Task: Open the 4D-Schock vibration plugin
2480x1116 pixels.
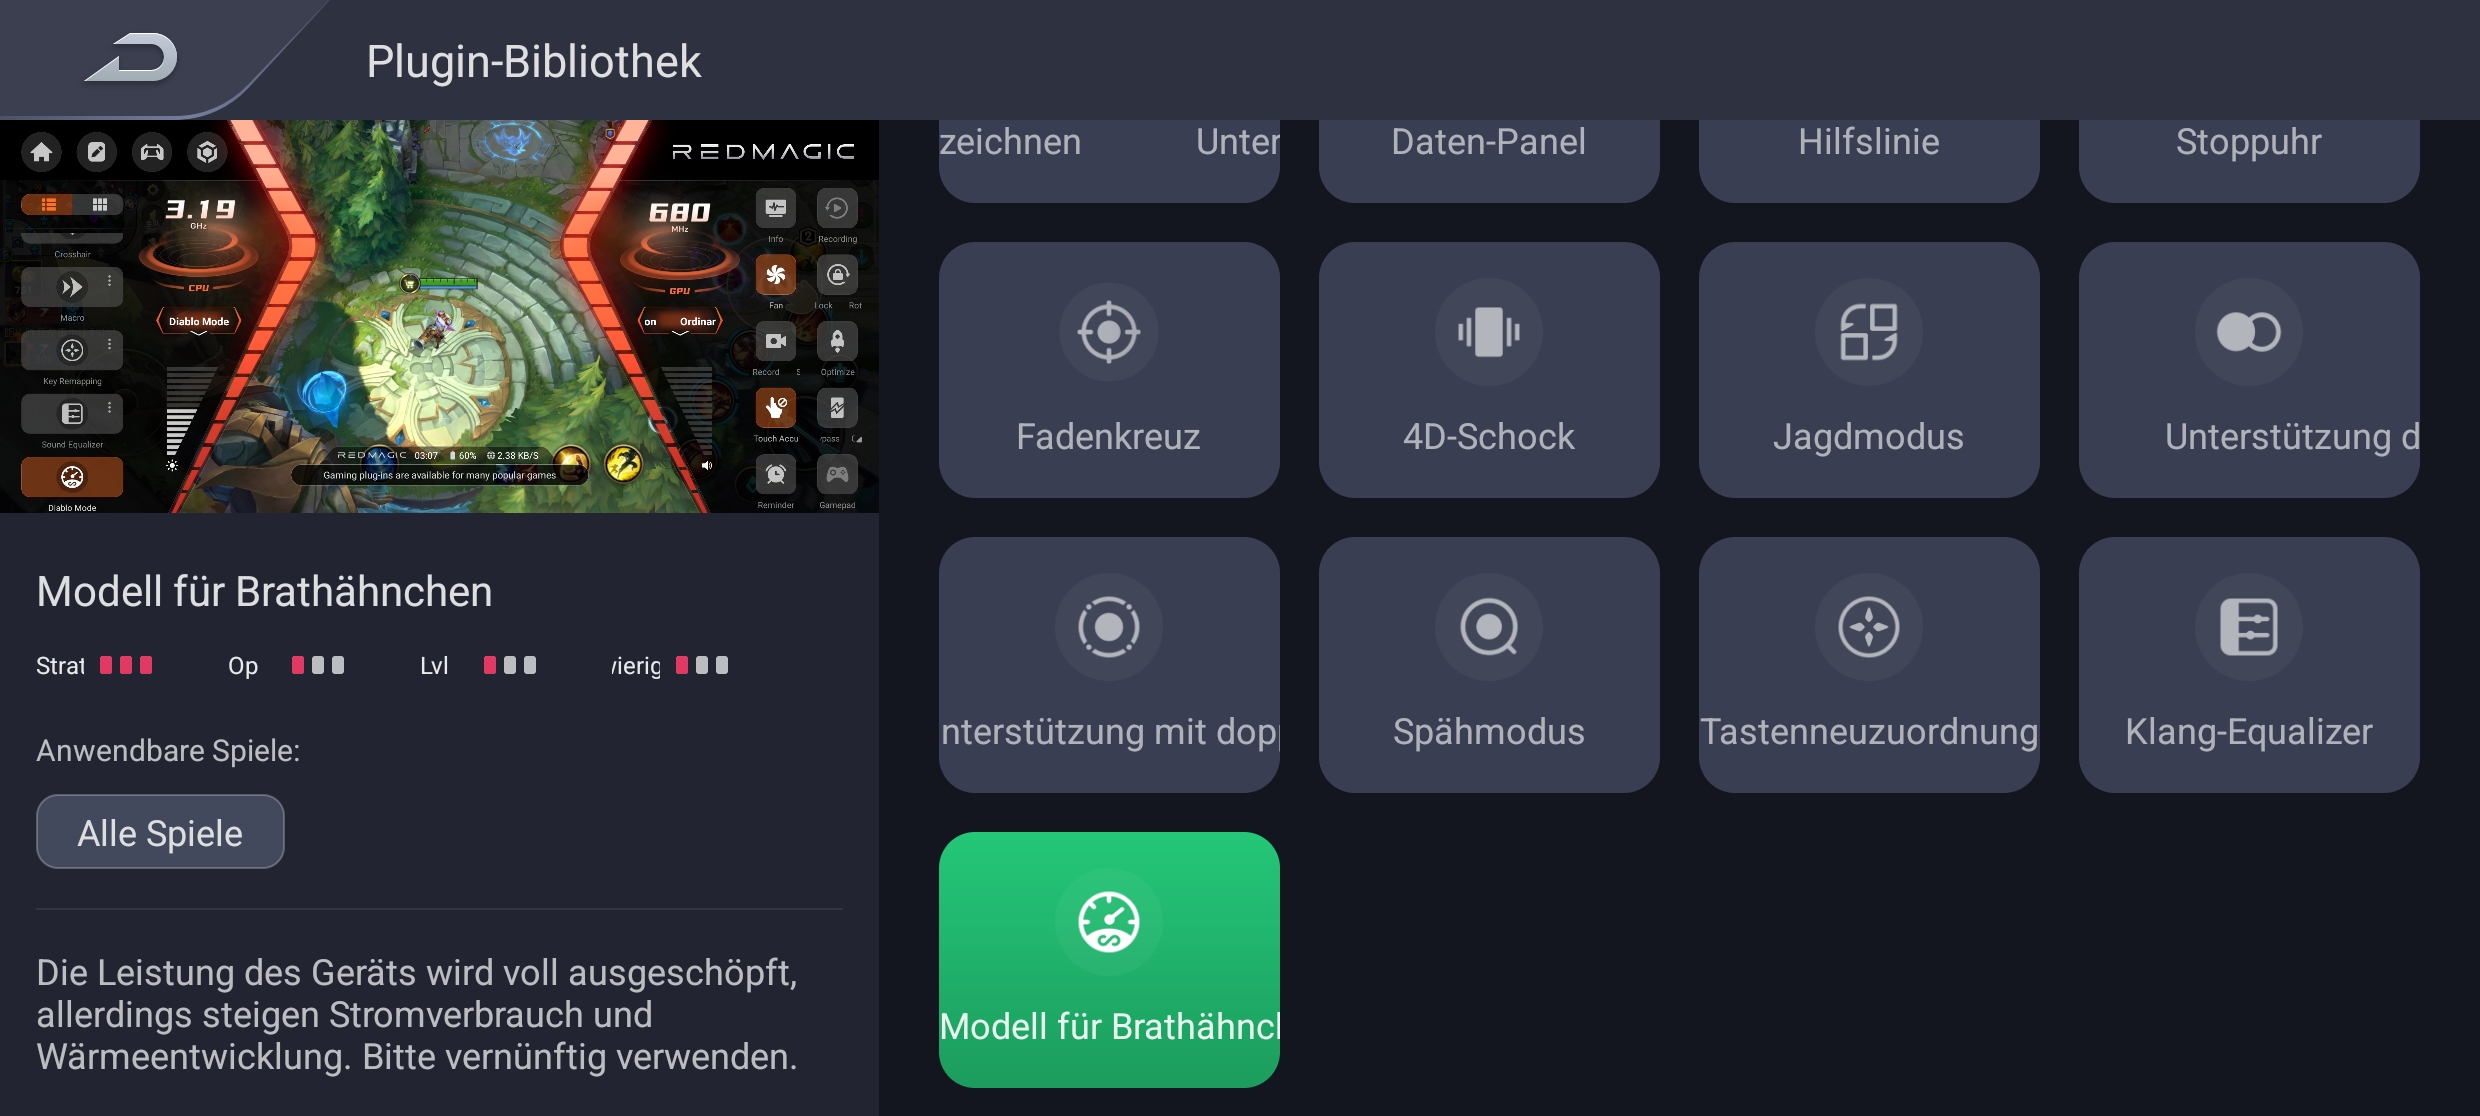Action: [x=1489, y=369]
